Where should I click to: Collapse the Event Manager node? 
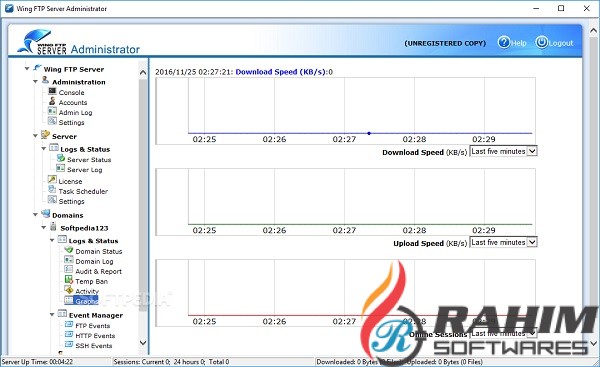pyautogui.click(x=52, y=315)
